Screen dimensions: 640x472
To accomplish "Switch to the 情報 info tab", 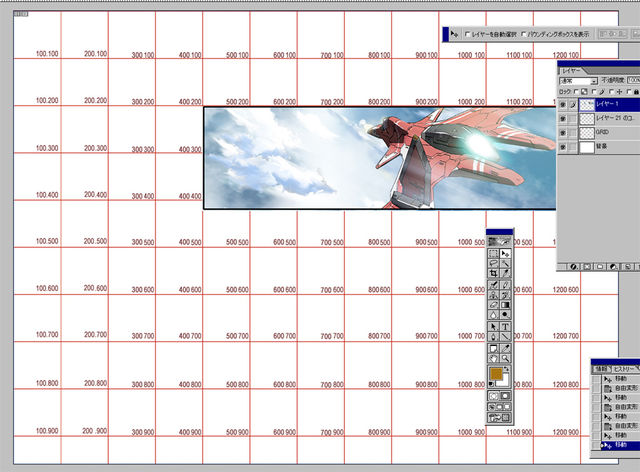I will pyautogui.click(x=600, y=369).
